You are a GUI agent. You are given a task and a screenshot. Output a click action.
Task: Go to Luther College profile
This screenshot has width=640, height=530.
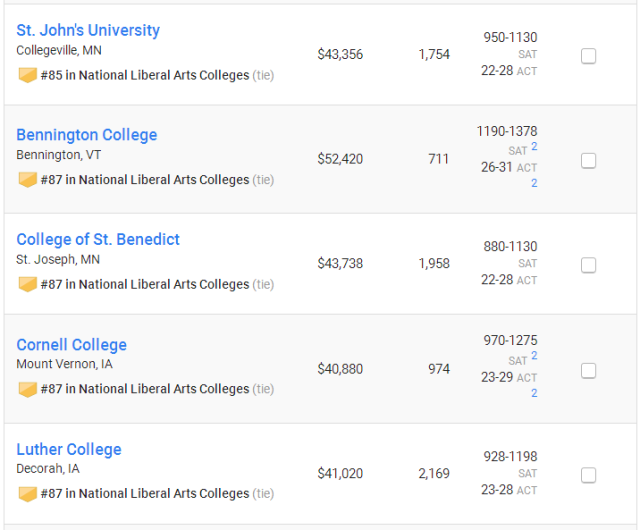[69, 449]
